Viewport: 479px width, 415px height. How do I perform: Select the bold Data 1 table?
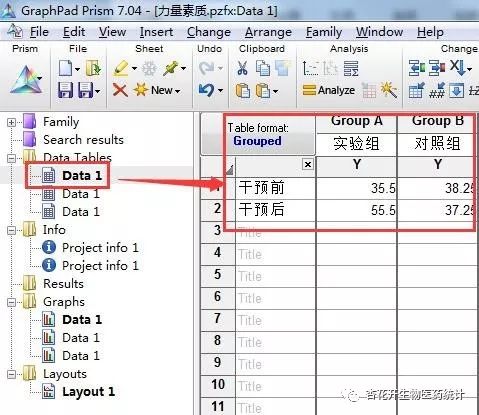[82, 176]
